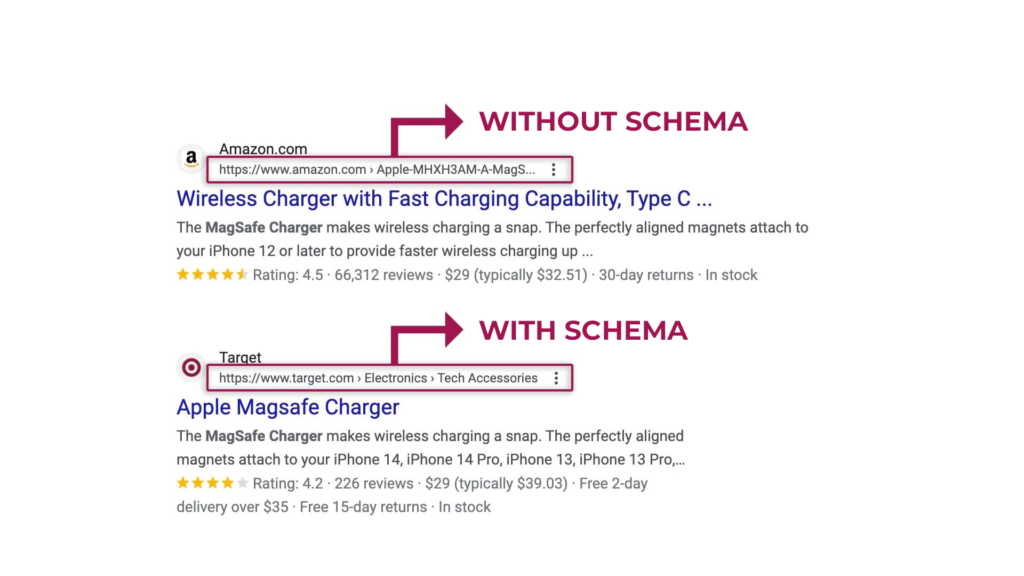
Task: Select the Tech Accessories breadcrumb
Action: pos(487,378)
